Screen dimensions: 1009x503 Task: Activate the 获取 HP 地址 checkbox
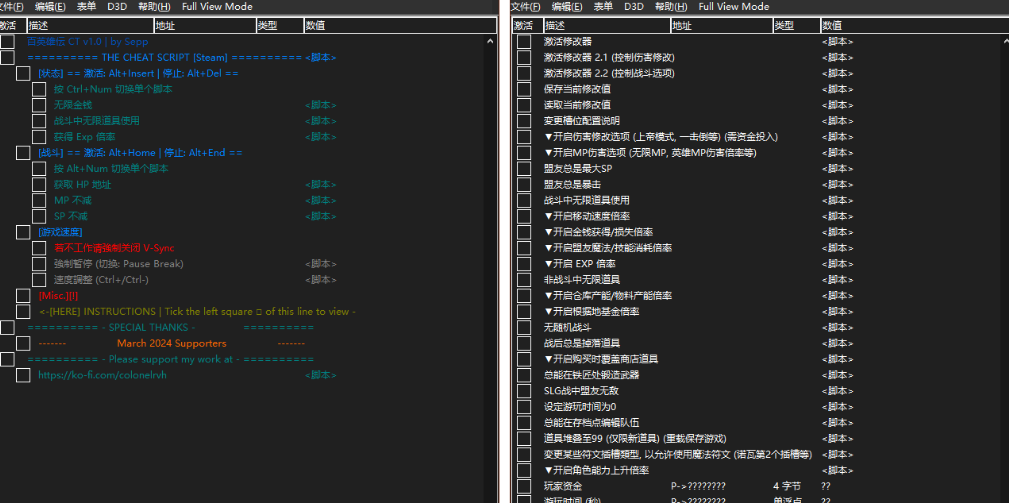coord(39,185)
